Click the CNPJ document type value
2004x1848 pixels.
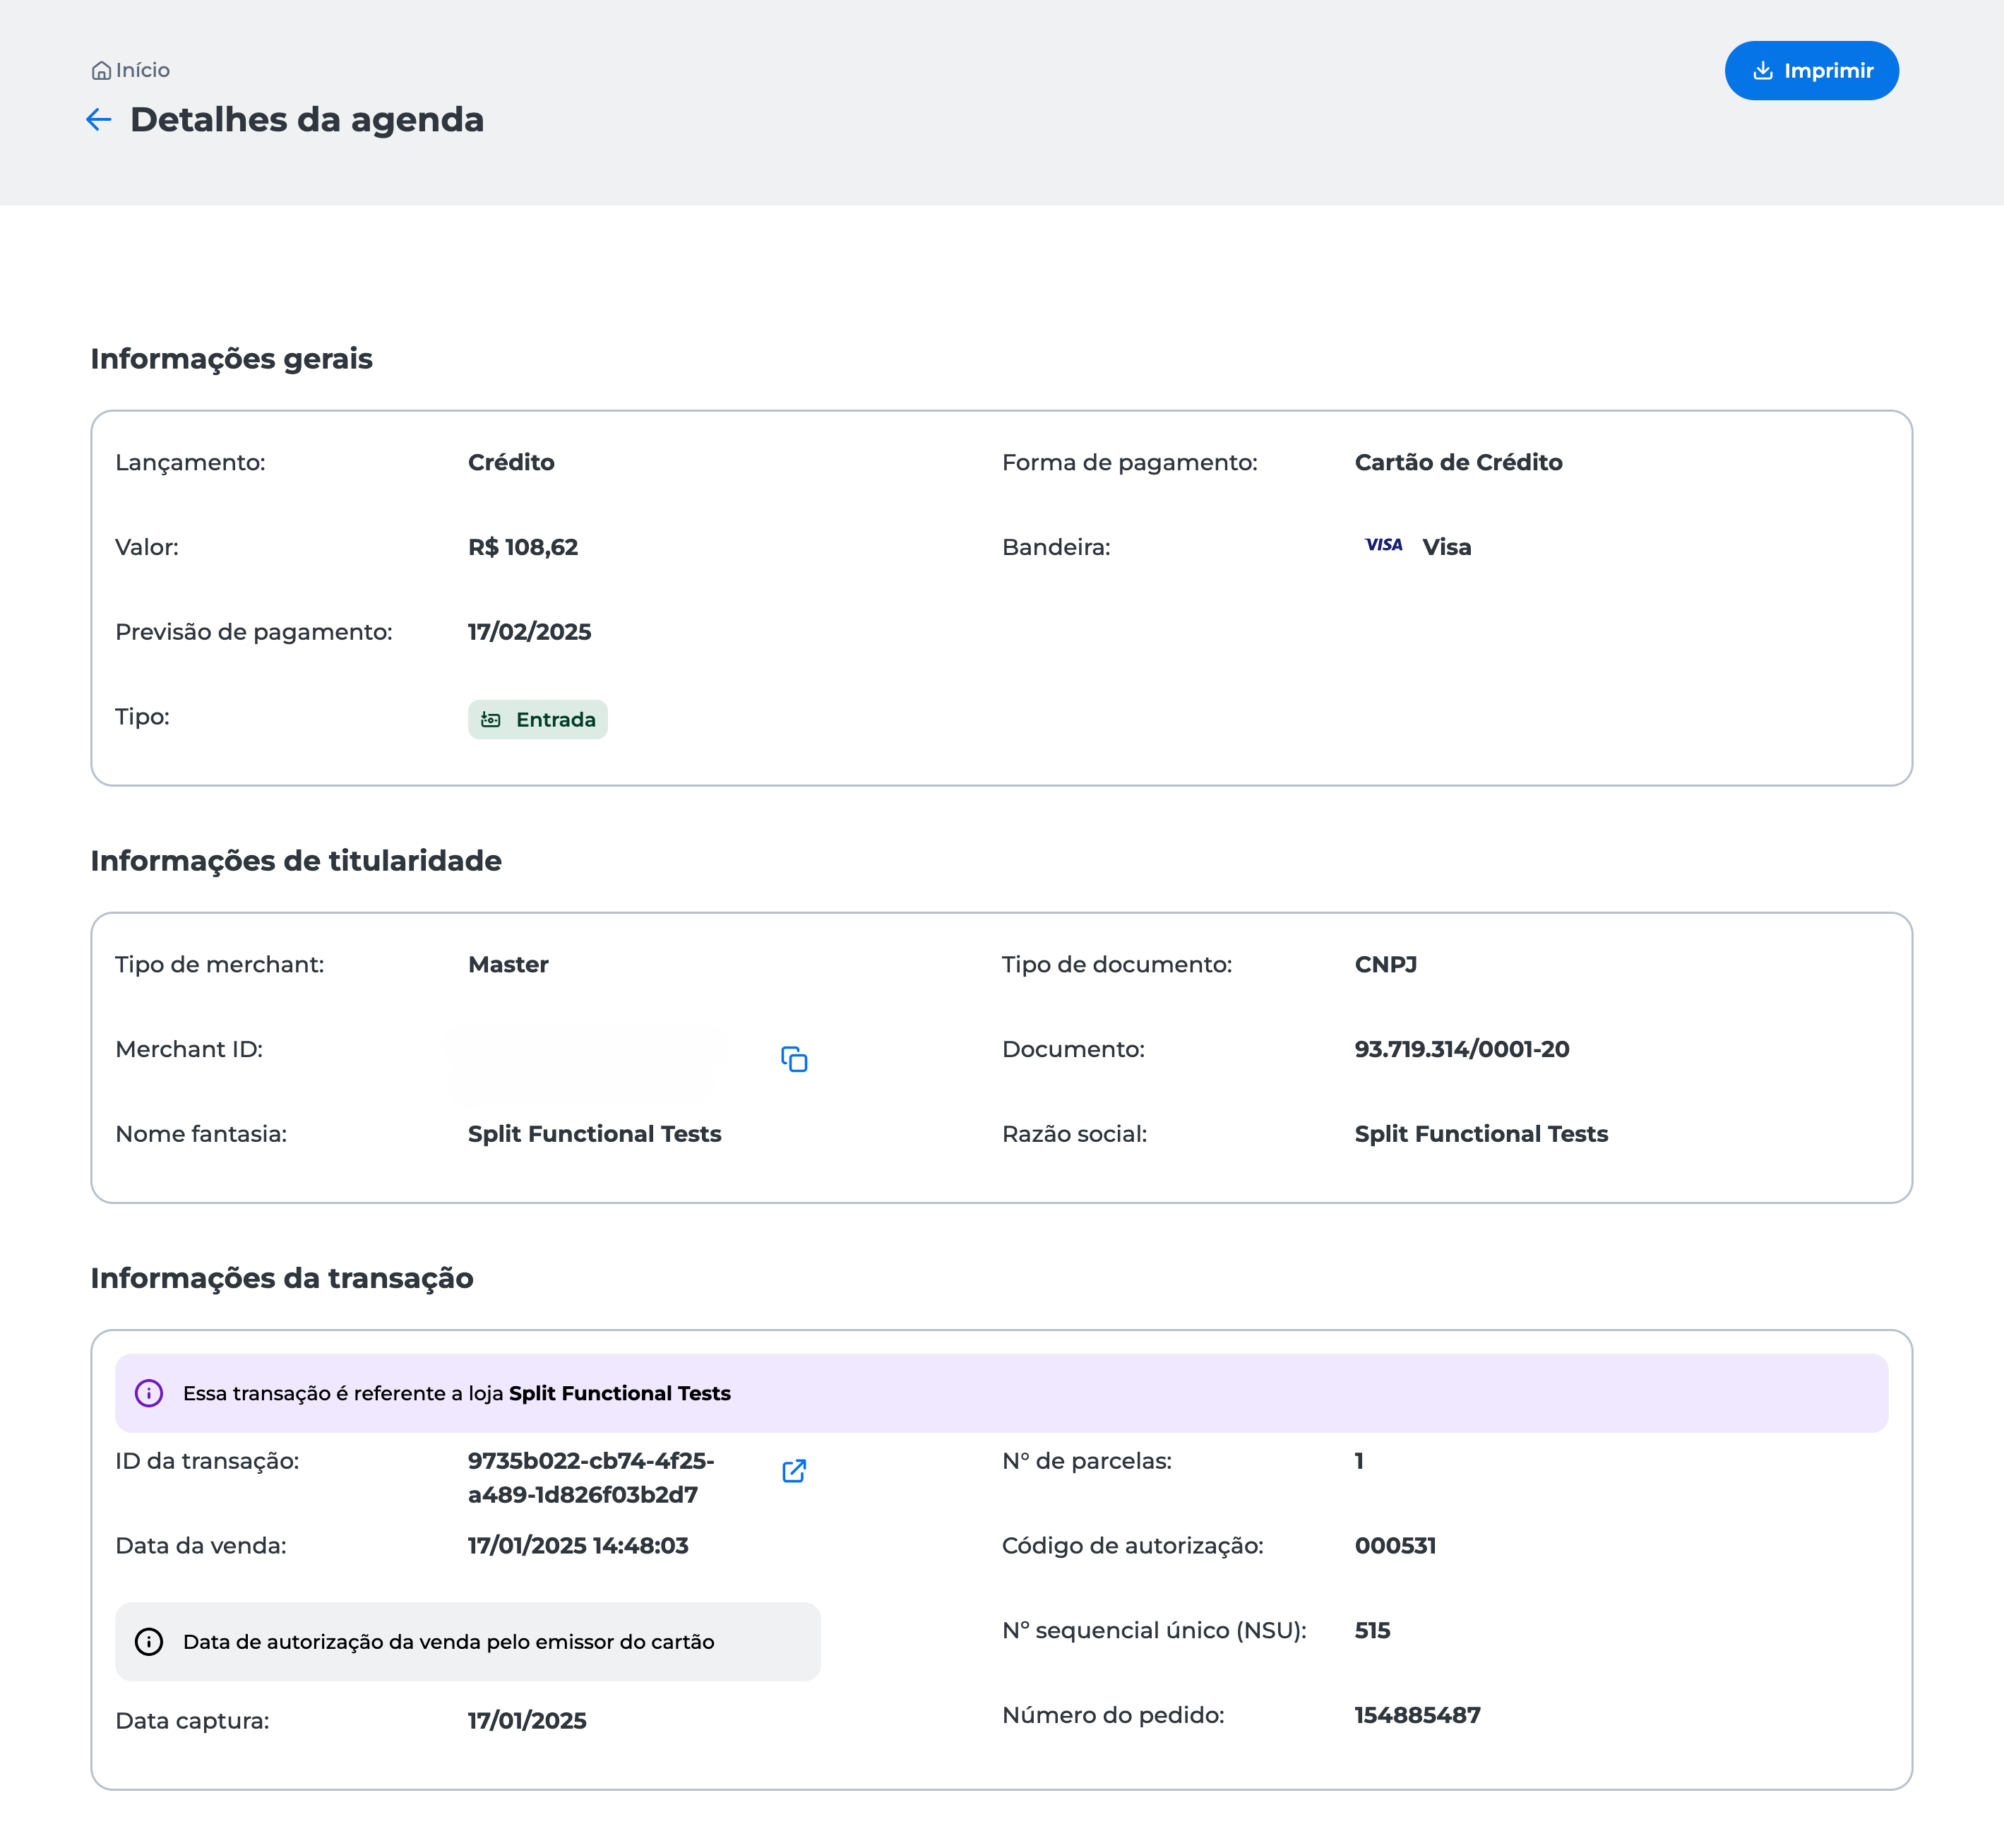tap(1386, 964)
